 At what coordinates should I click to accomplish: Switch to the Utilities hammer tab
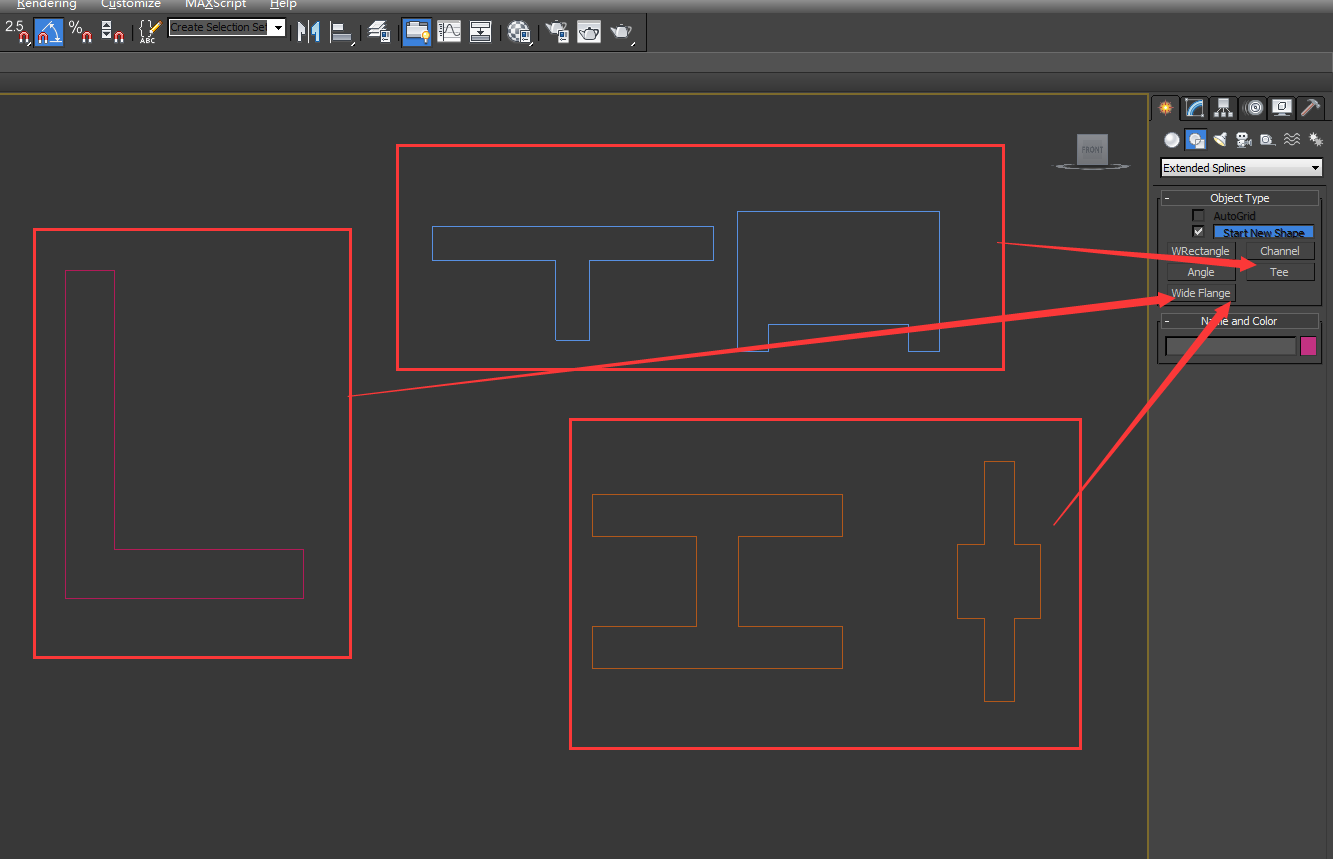1311,108
